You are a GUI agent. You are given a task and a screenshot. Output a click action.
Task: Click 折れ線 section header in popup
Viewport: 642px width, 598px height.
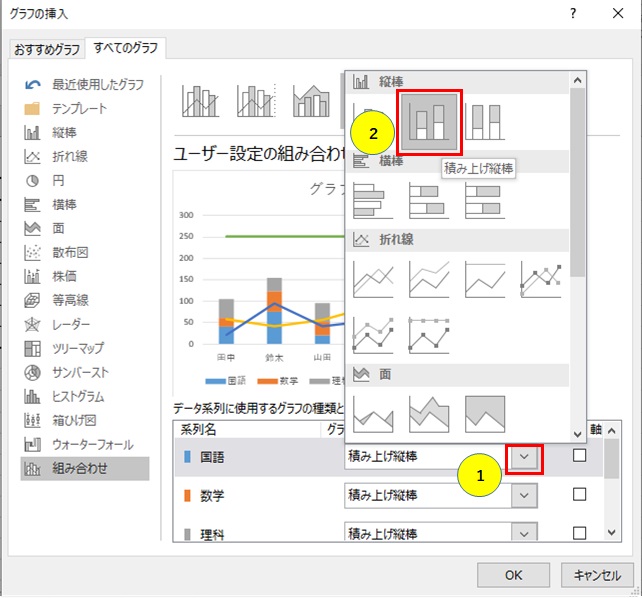pos(457,239)
